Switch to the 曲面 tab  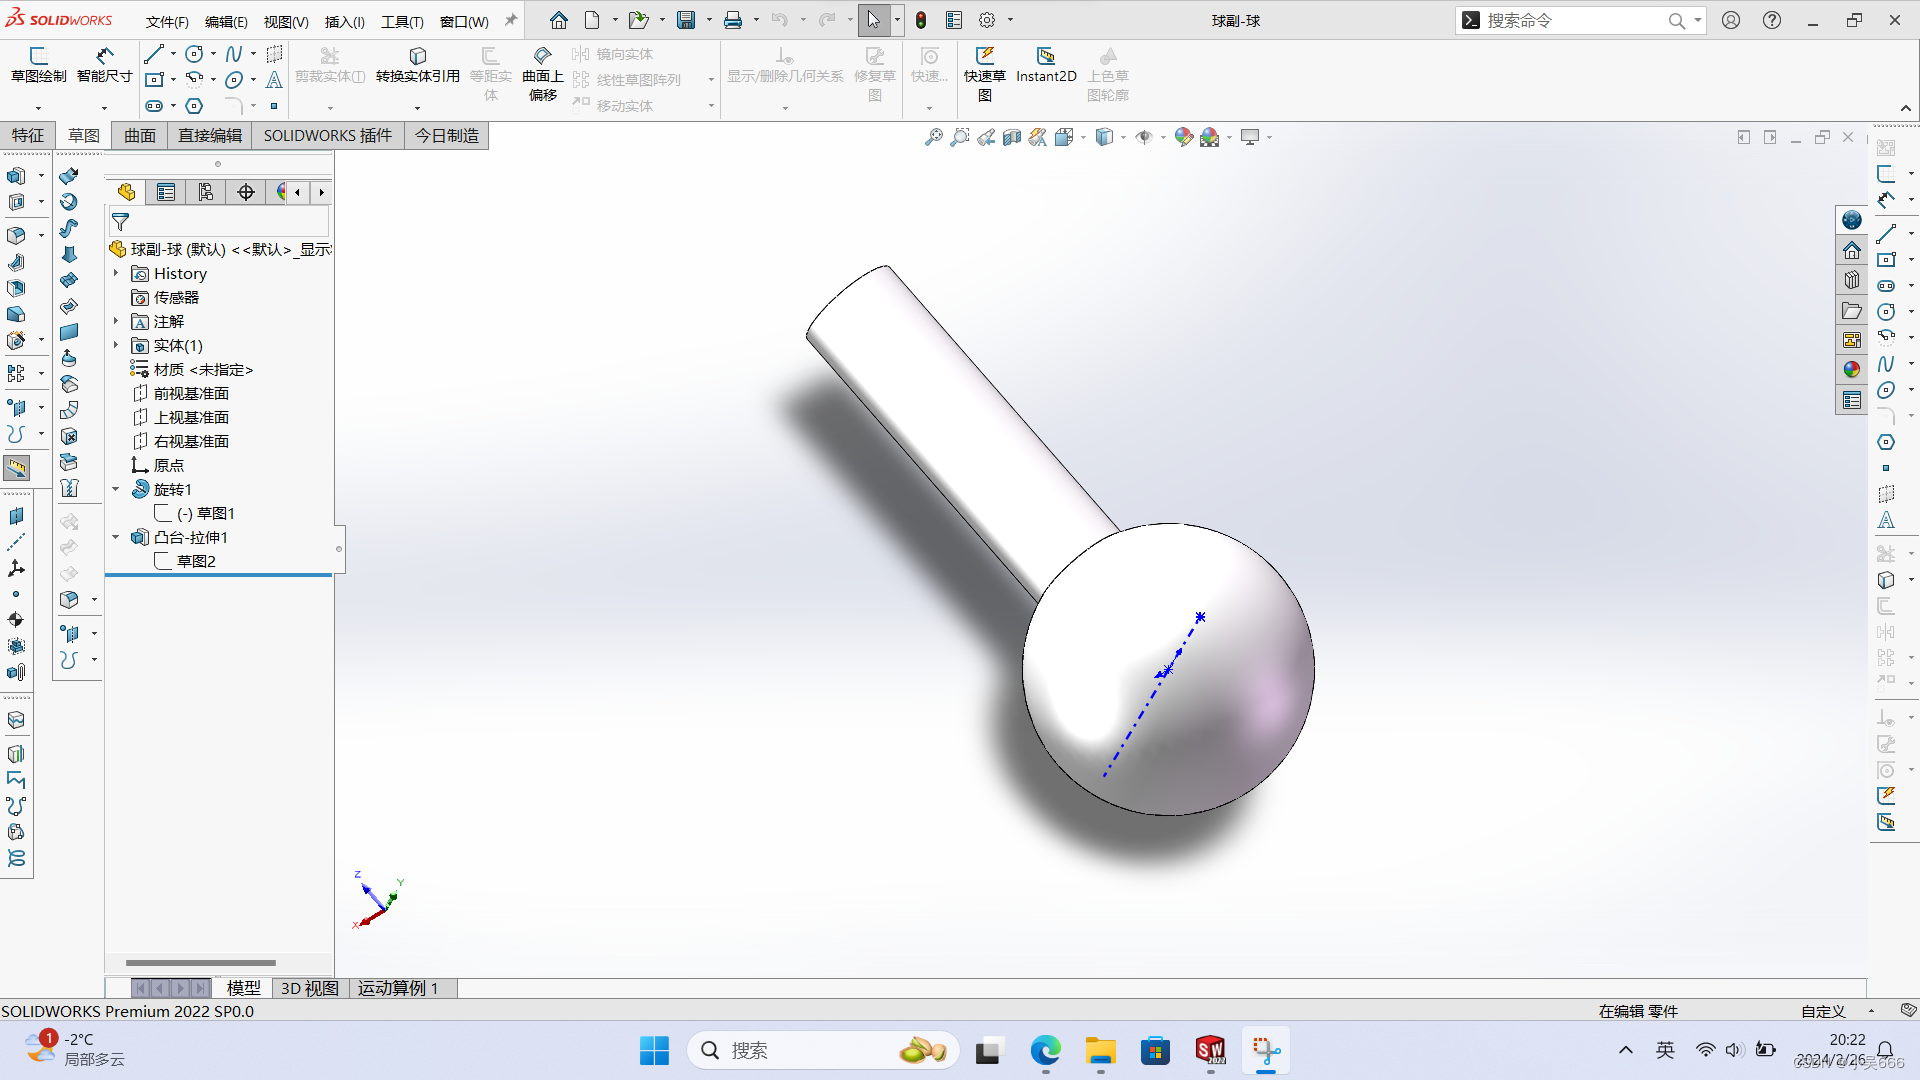pos(139,135)
